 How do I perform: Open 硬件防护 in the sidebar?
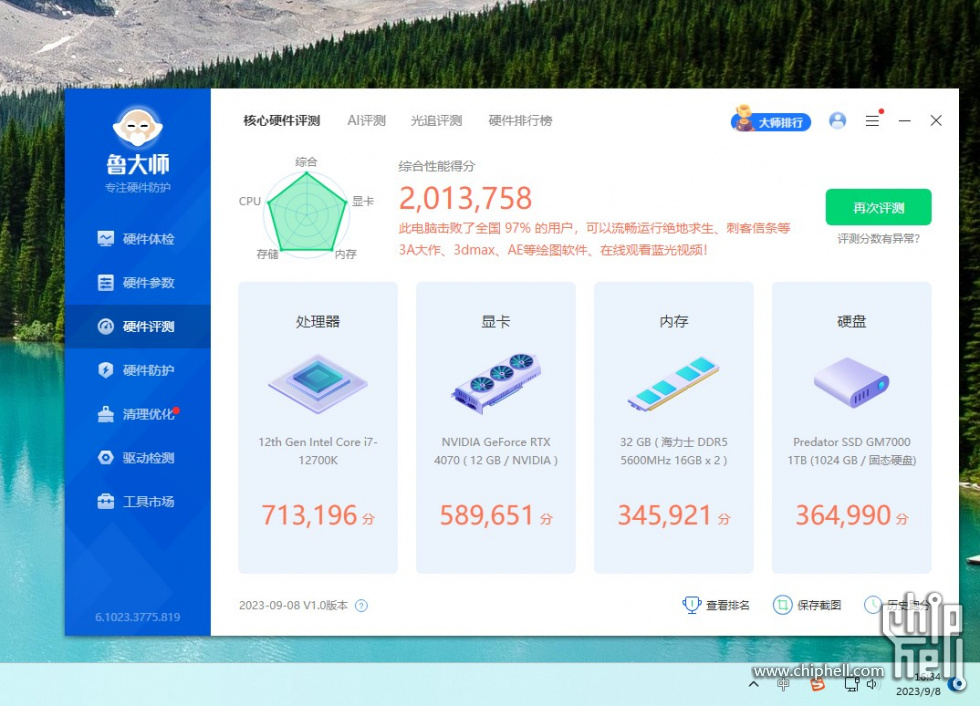click(x=137, y=370)
